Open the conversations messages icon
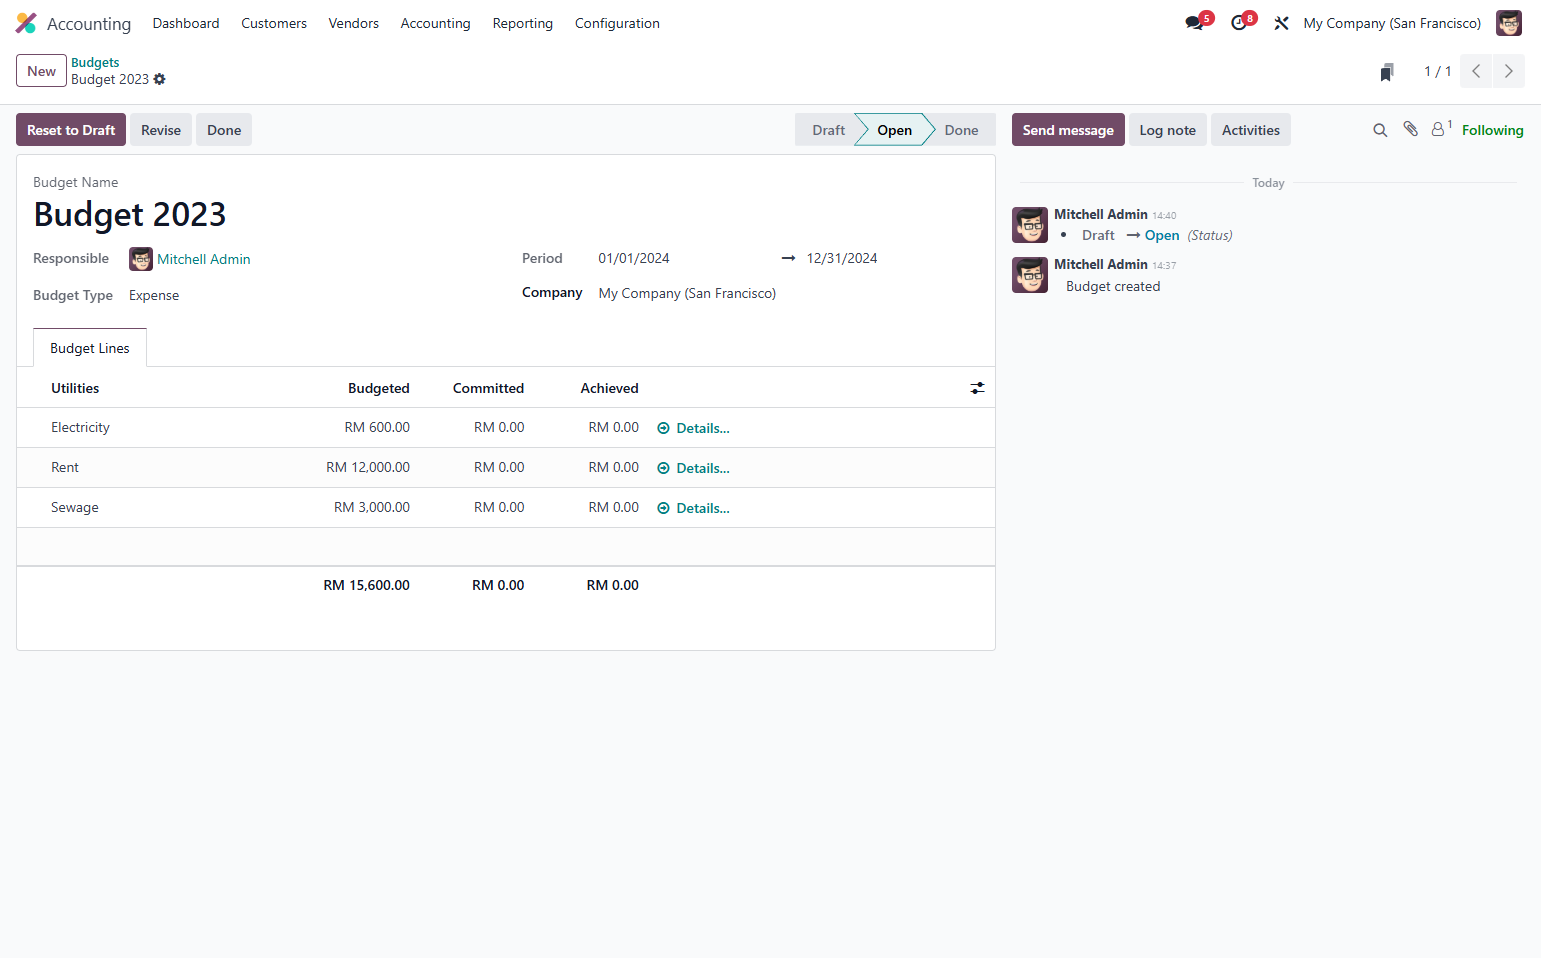This screenshot has height=958, width=1541. 1194,23
